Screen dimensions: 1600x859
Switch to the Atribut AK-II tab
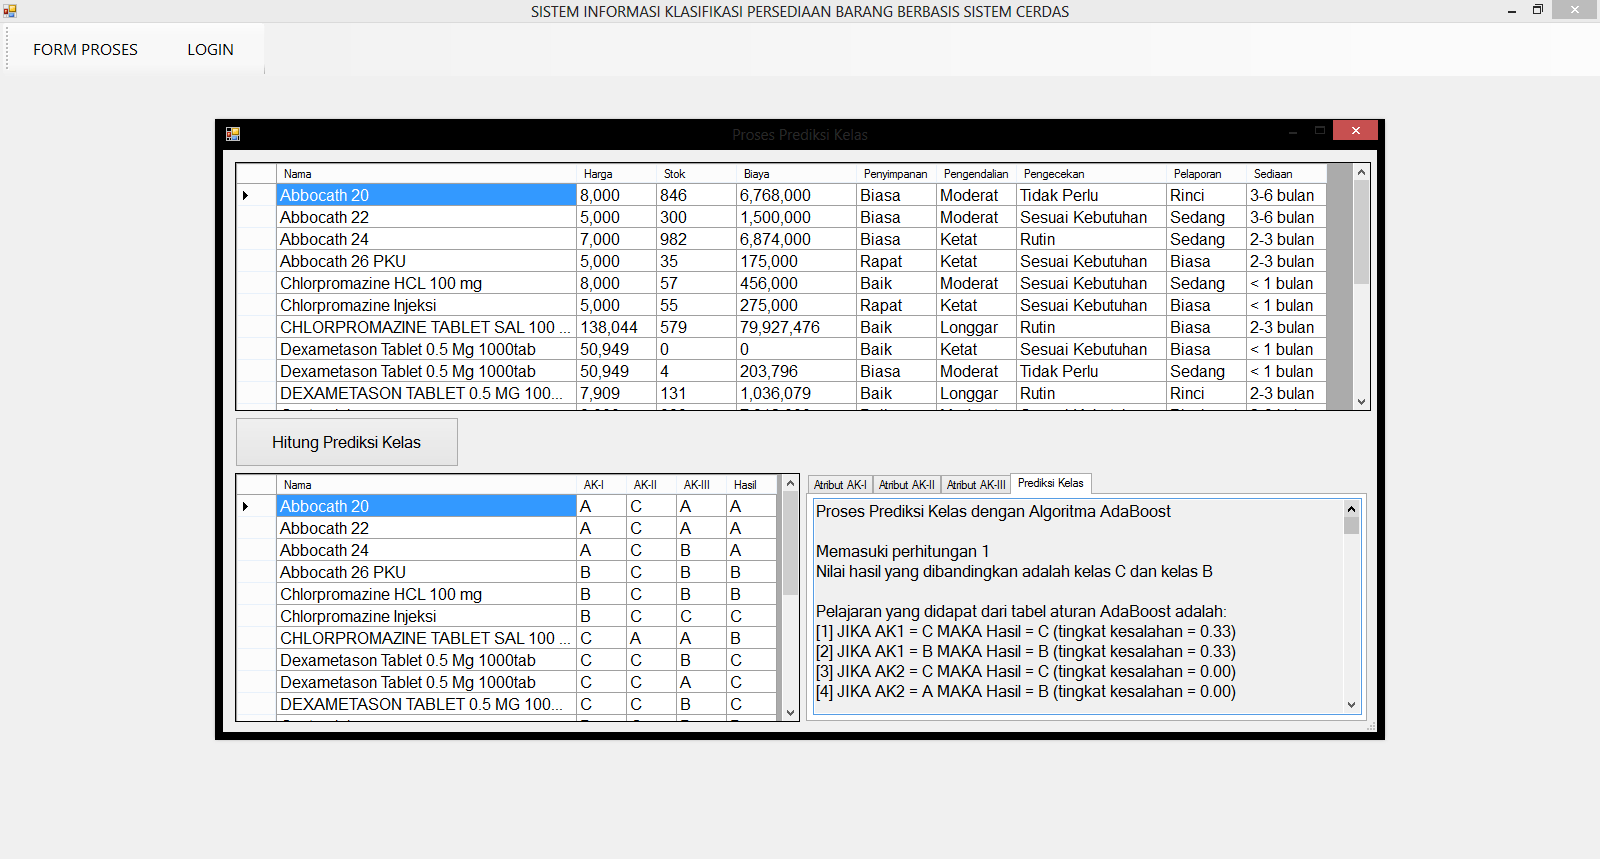pos(906,485)
